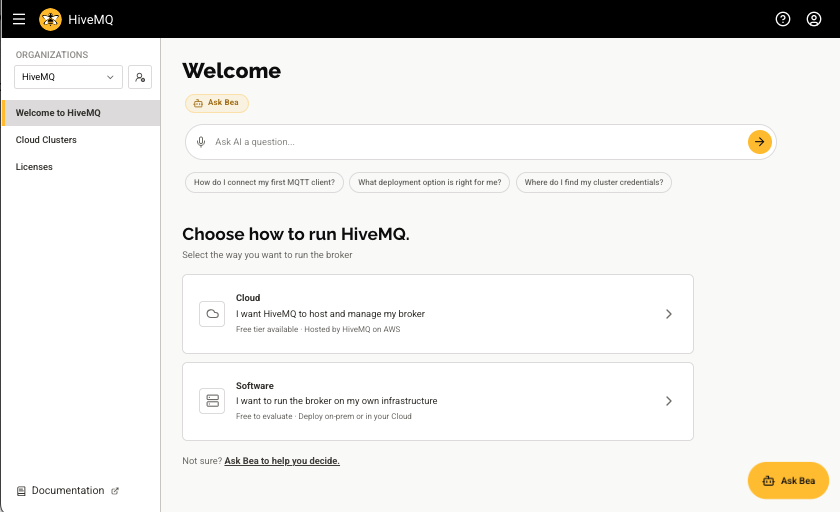Choose the Software self-hosted card
The image size is (840, 512).
438,402
